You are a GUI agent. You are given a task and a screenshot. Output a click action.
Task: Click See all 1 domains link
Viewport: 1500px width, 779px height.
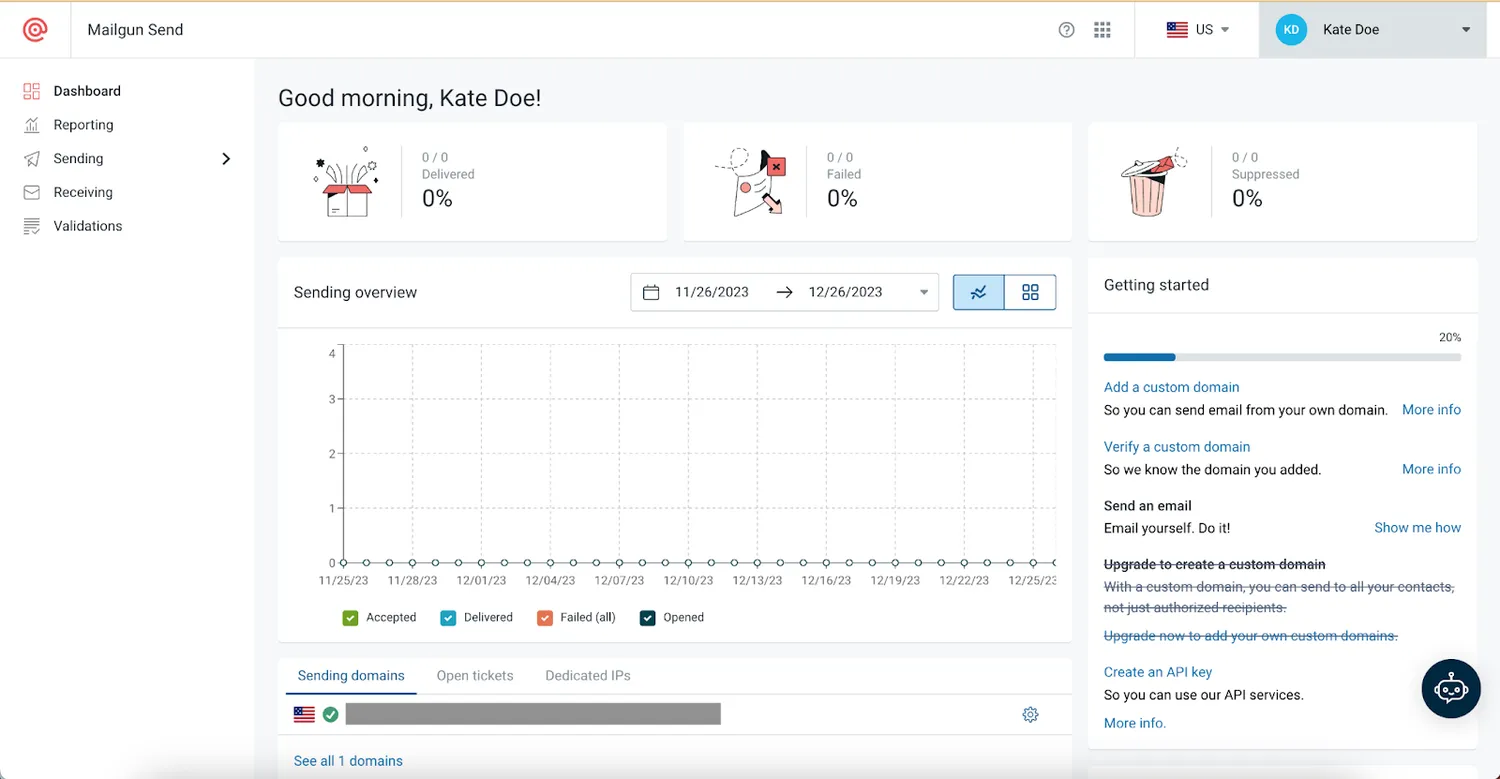click(348, 761)
